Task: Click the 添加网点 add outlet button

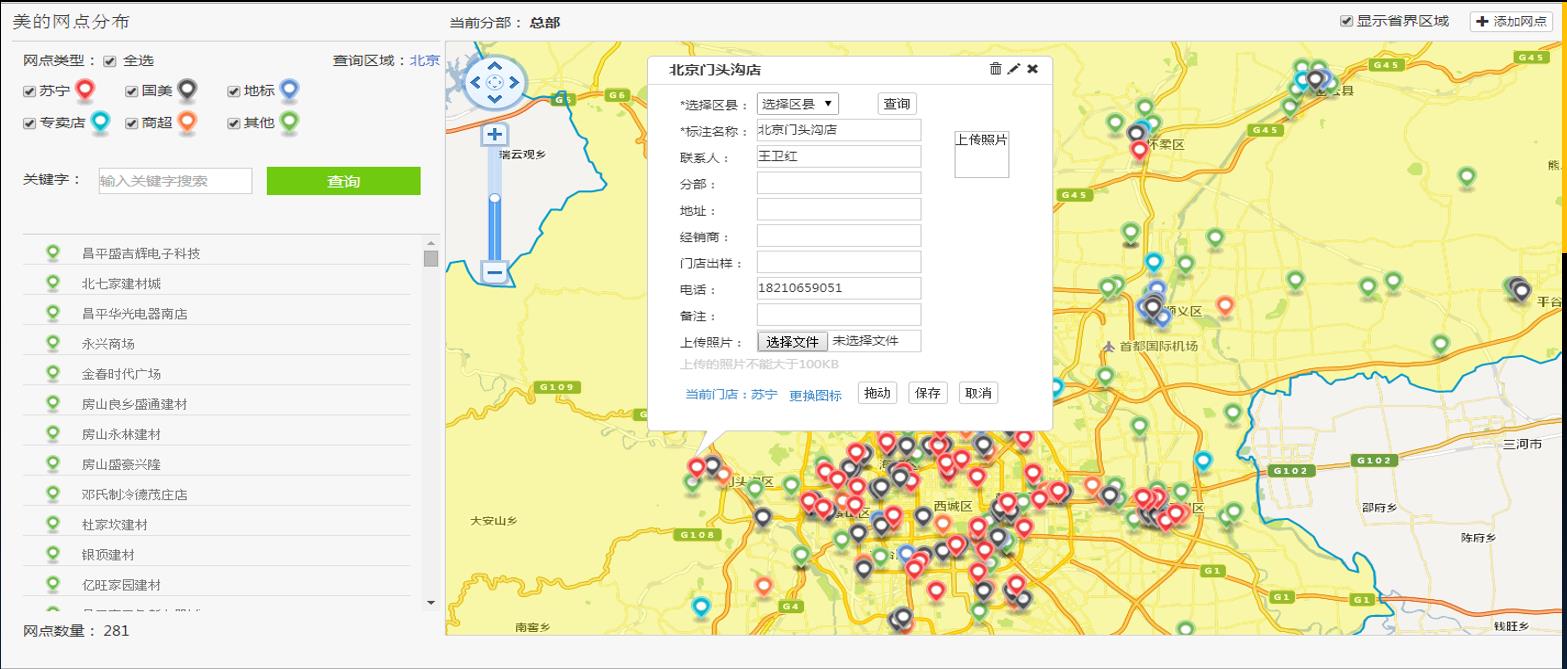Action: click(1510, 21)
